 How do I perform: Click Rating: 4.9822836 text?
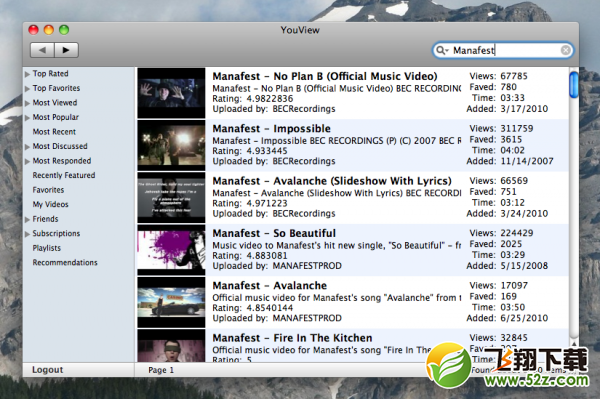tap(253, 99)
